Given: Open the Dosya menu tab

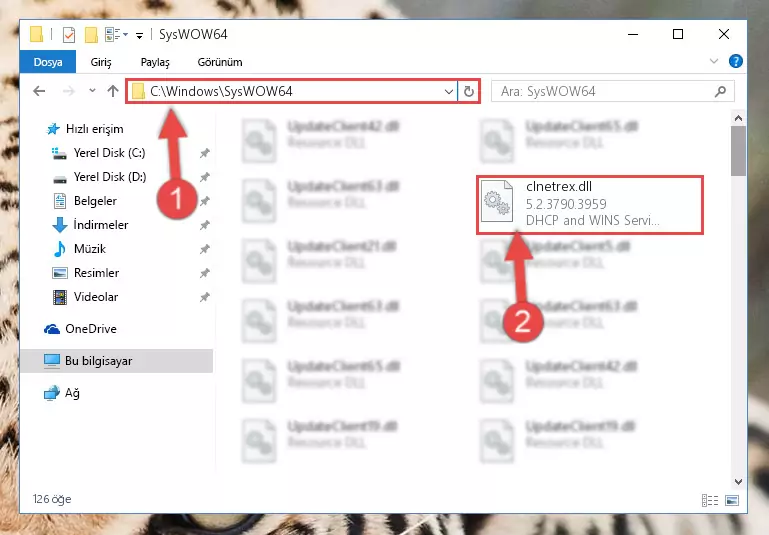Looking at the screenshot, I should [48, 62].
